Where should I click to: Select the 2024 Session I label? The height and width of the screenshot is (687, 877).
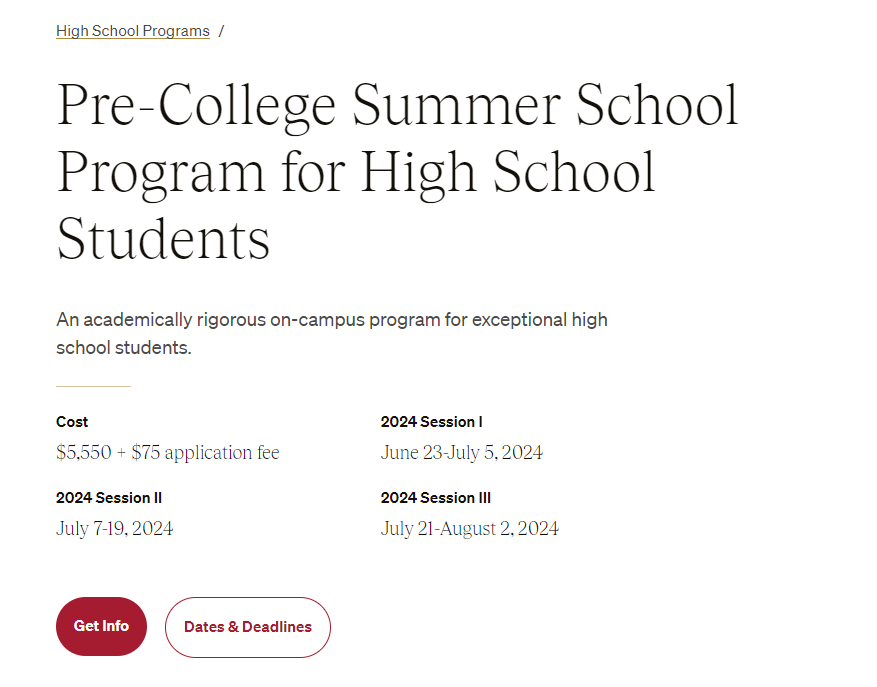point(431,422)
